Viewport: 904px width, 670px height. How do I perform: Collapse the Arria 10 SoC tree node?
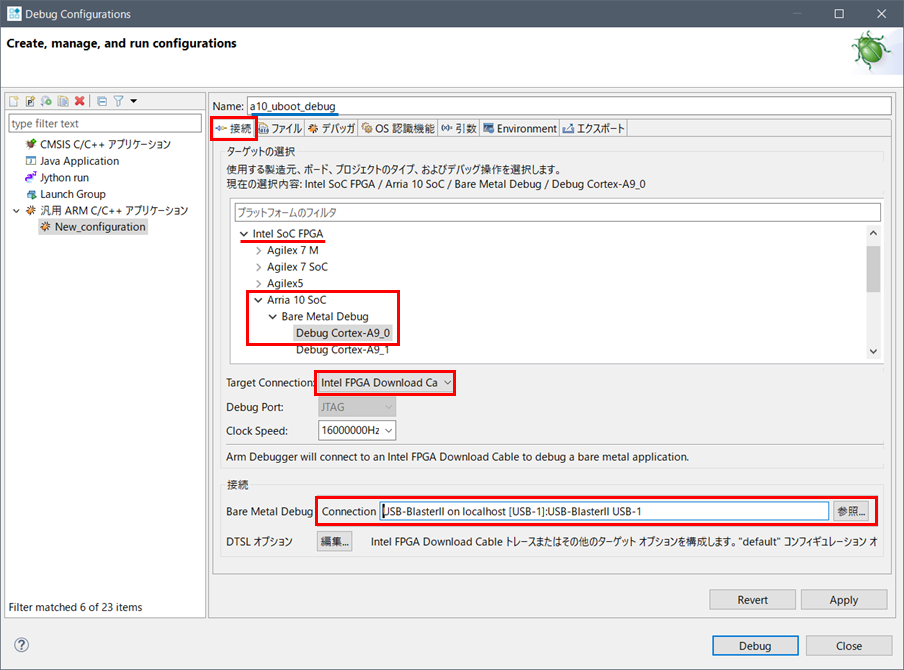[259, 300]
